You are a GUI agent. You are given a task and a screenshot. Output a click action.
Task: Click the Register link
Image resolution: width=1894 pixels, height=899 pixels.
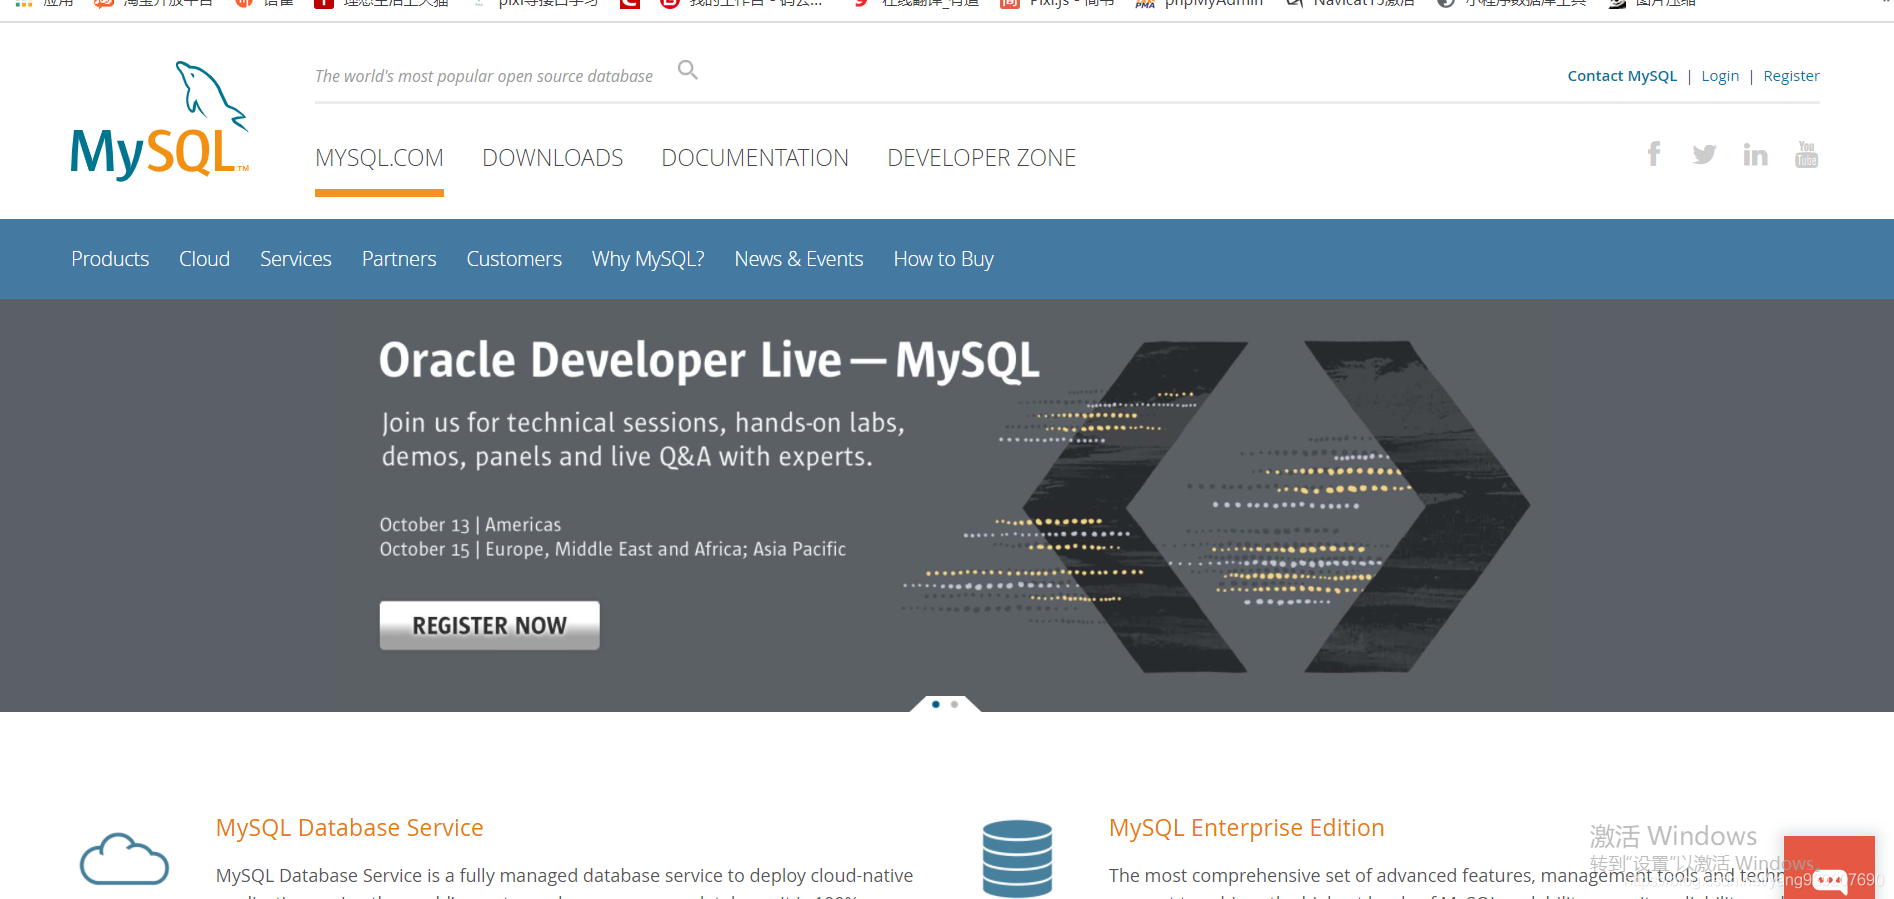1791,76
